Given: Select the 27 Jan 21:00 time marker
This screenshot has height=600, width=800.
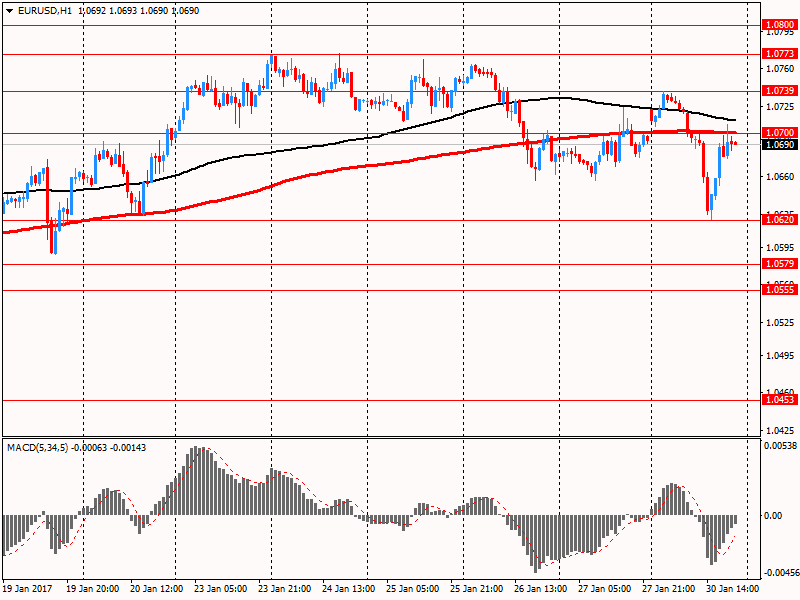Looking at the screenshot, I should pos(669,589).
